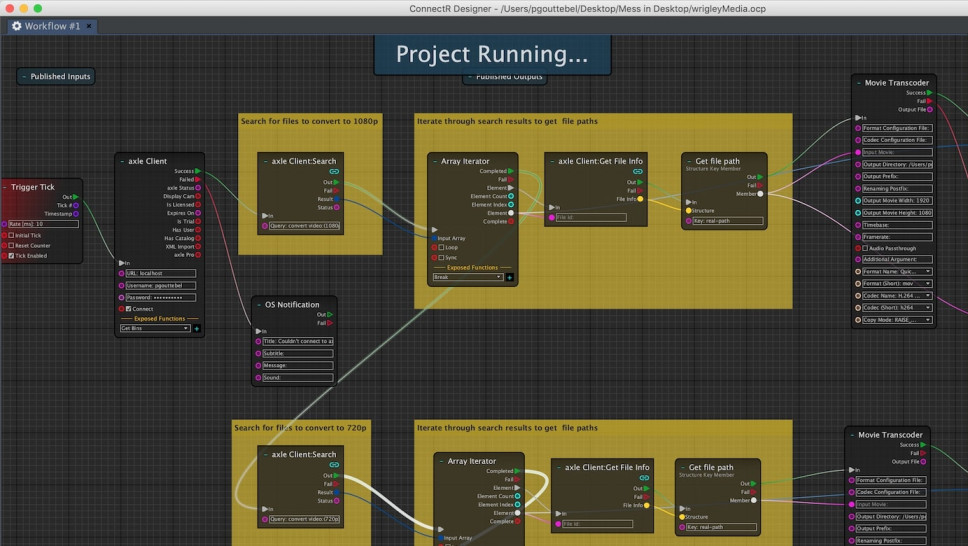Collapse the top axle Client:Get File Info node

coord(552,161)
